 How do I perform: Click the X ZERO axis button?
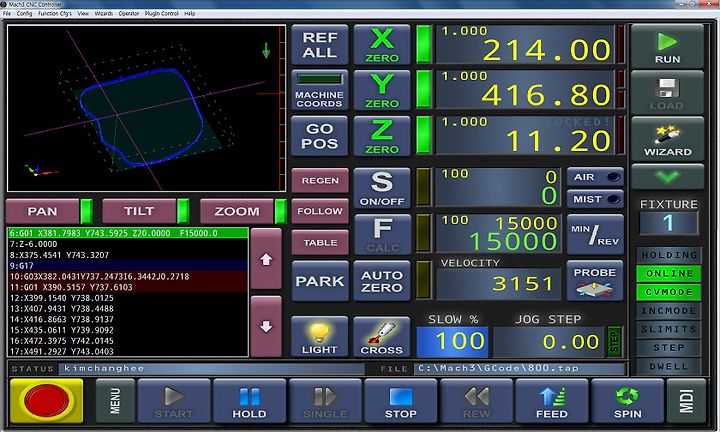click(x=382, y=45)
